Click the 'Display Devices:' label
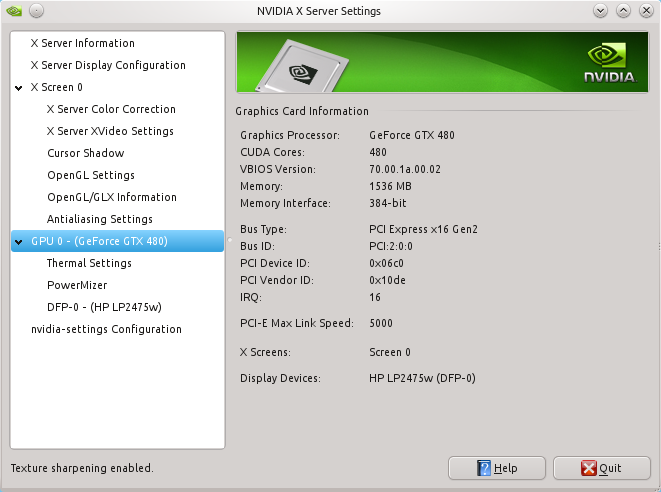 (280, 378)
